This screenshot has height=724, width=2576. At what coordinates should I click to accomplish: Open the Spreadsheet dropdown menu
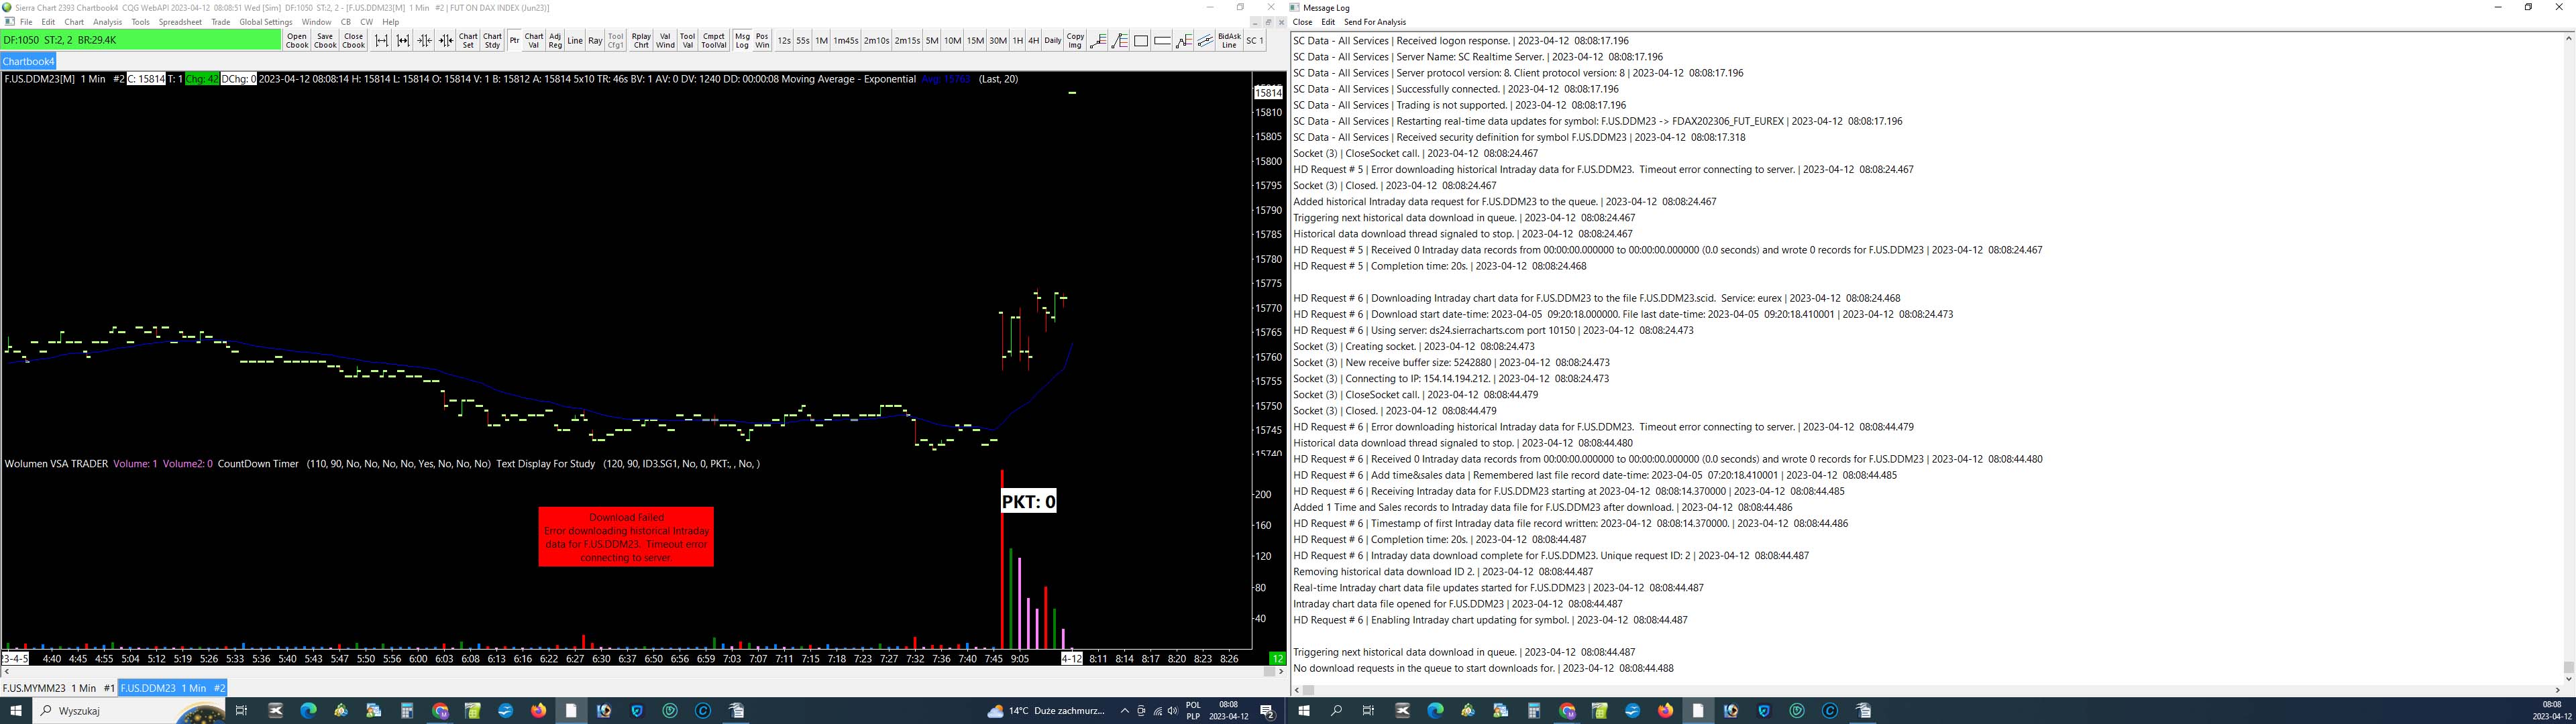(180, 22)
